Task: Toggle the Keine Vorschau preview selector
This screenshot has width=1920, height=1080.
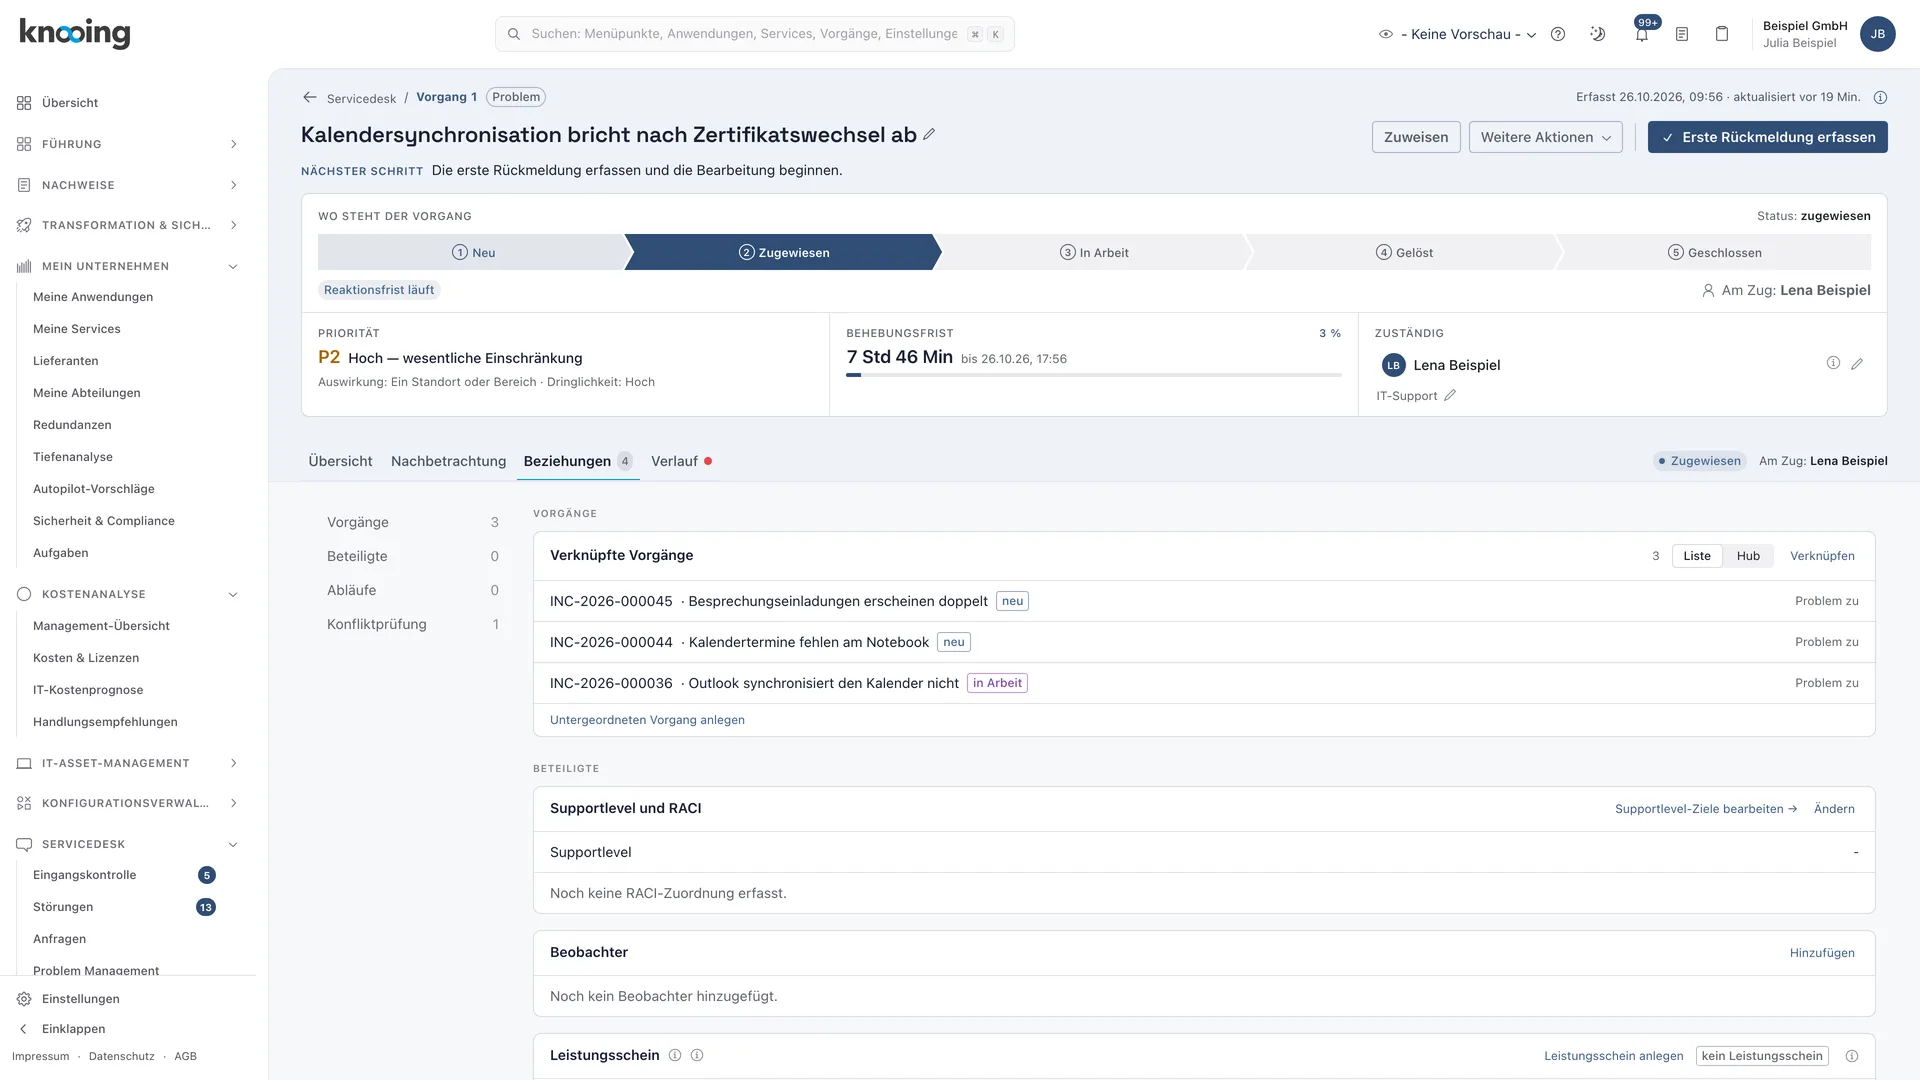Action: [1458, 34]
